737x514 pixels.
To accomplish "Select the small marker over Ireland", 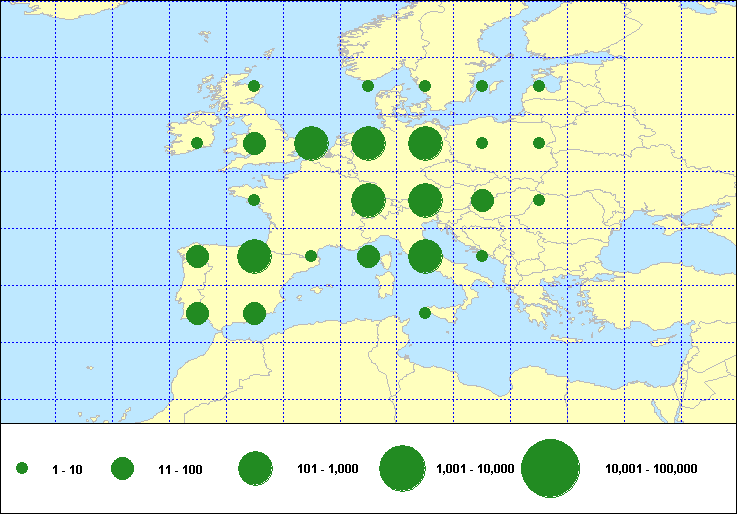I will pos(197,143).
